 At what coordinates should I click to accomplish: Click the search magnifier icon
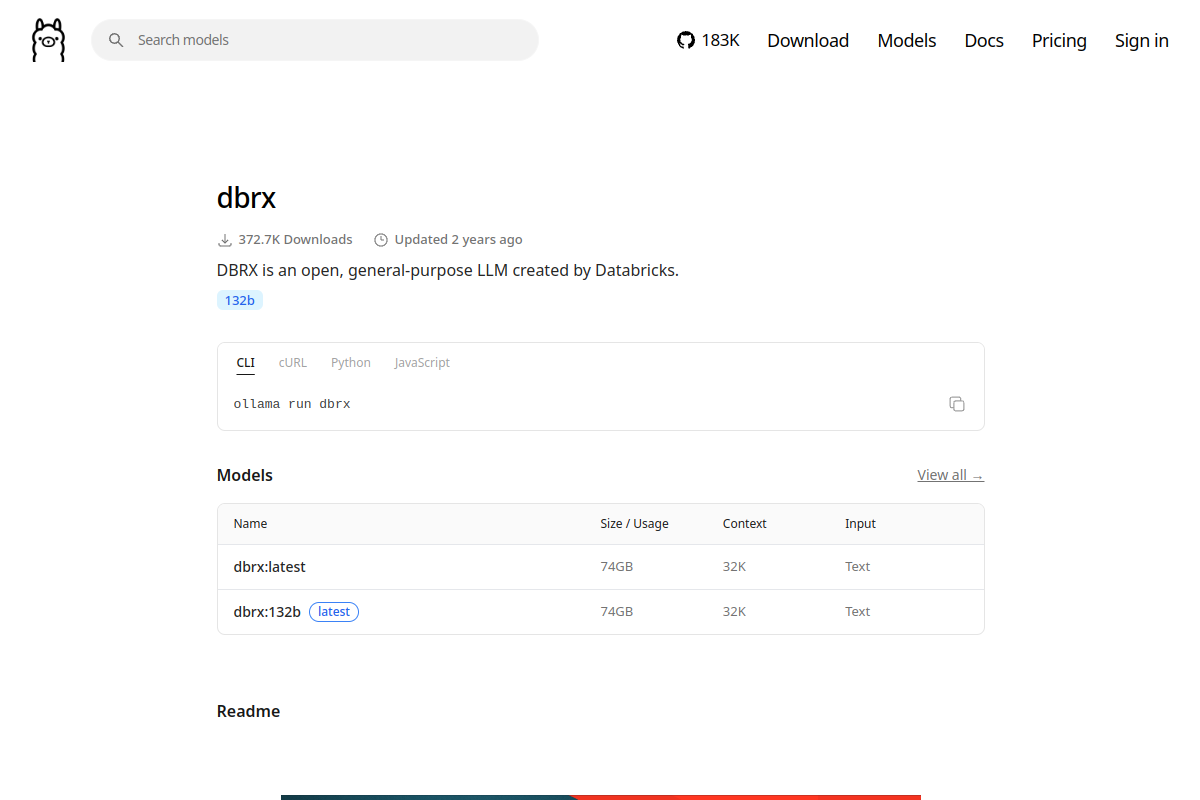116,40
